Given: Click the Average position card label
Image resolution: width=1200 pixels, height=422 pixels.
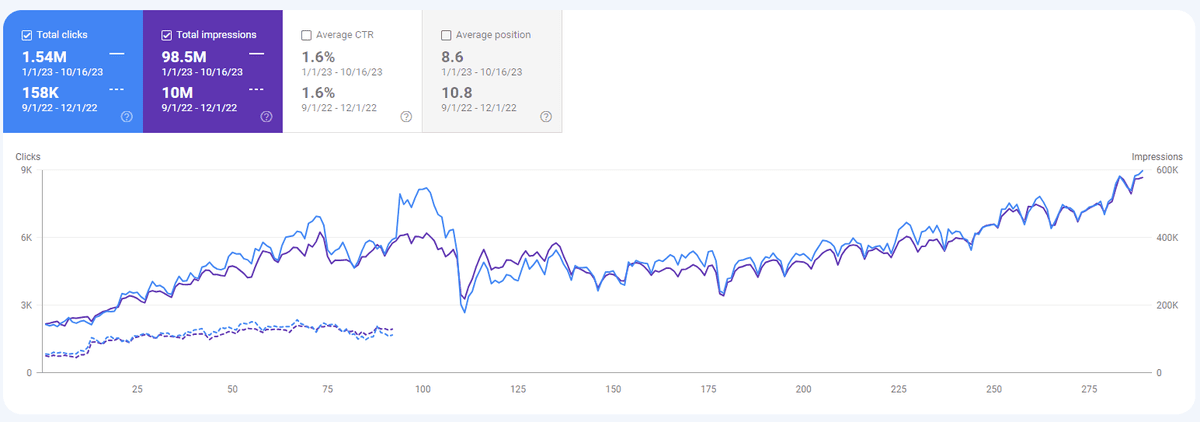Looking at the screenshot, I should point(493,35).
